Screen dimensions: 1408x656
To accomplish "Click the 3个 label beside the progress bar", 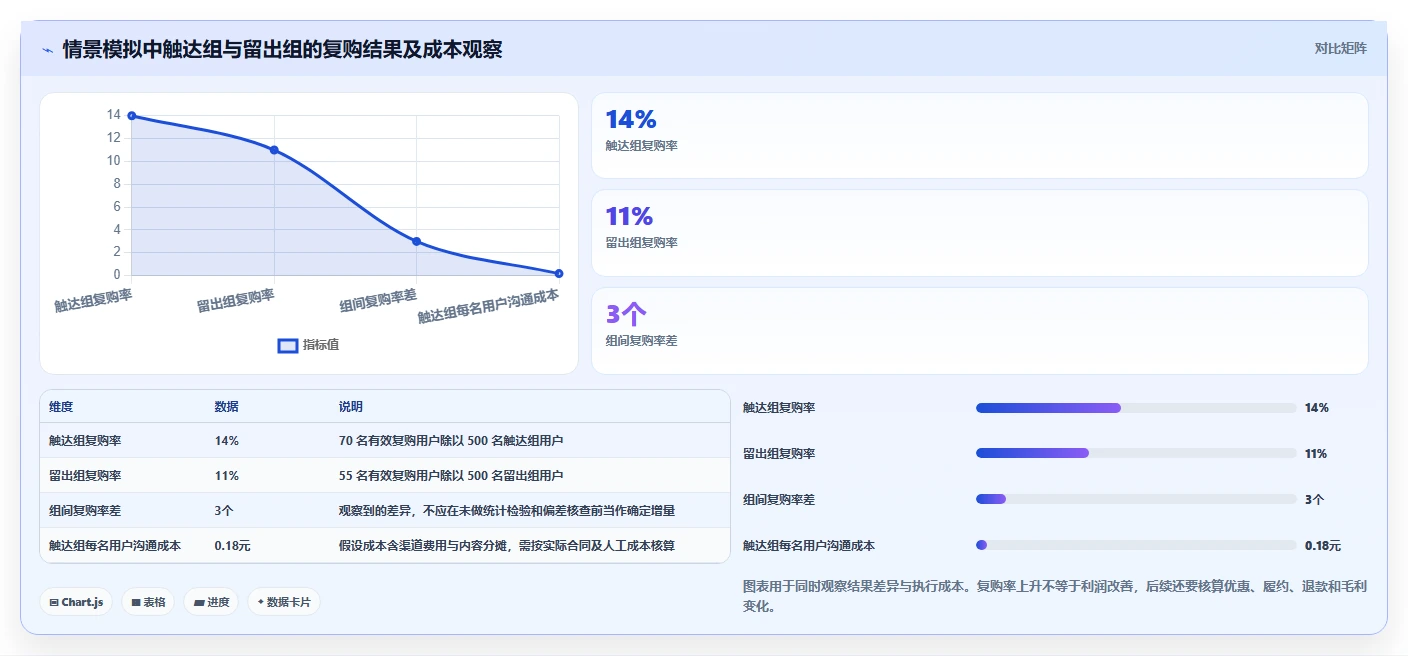I will tap(1315, 499).
